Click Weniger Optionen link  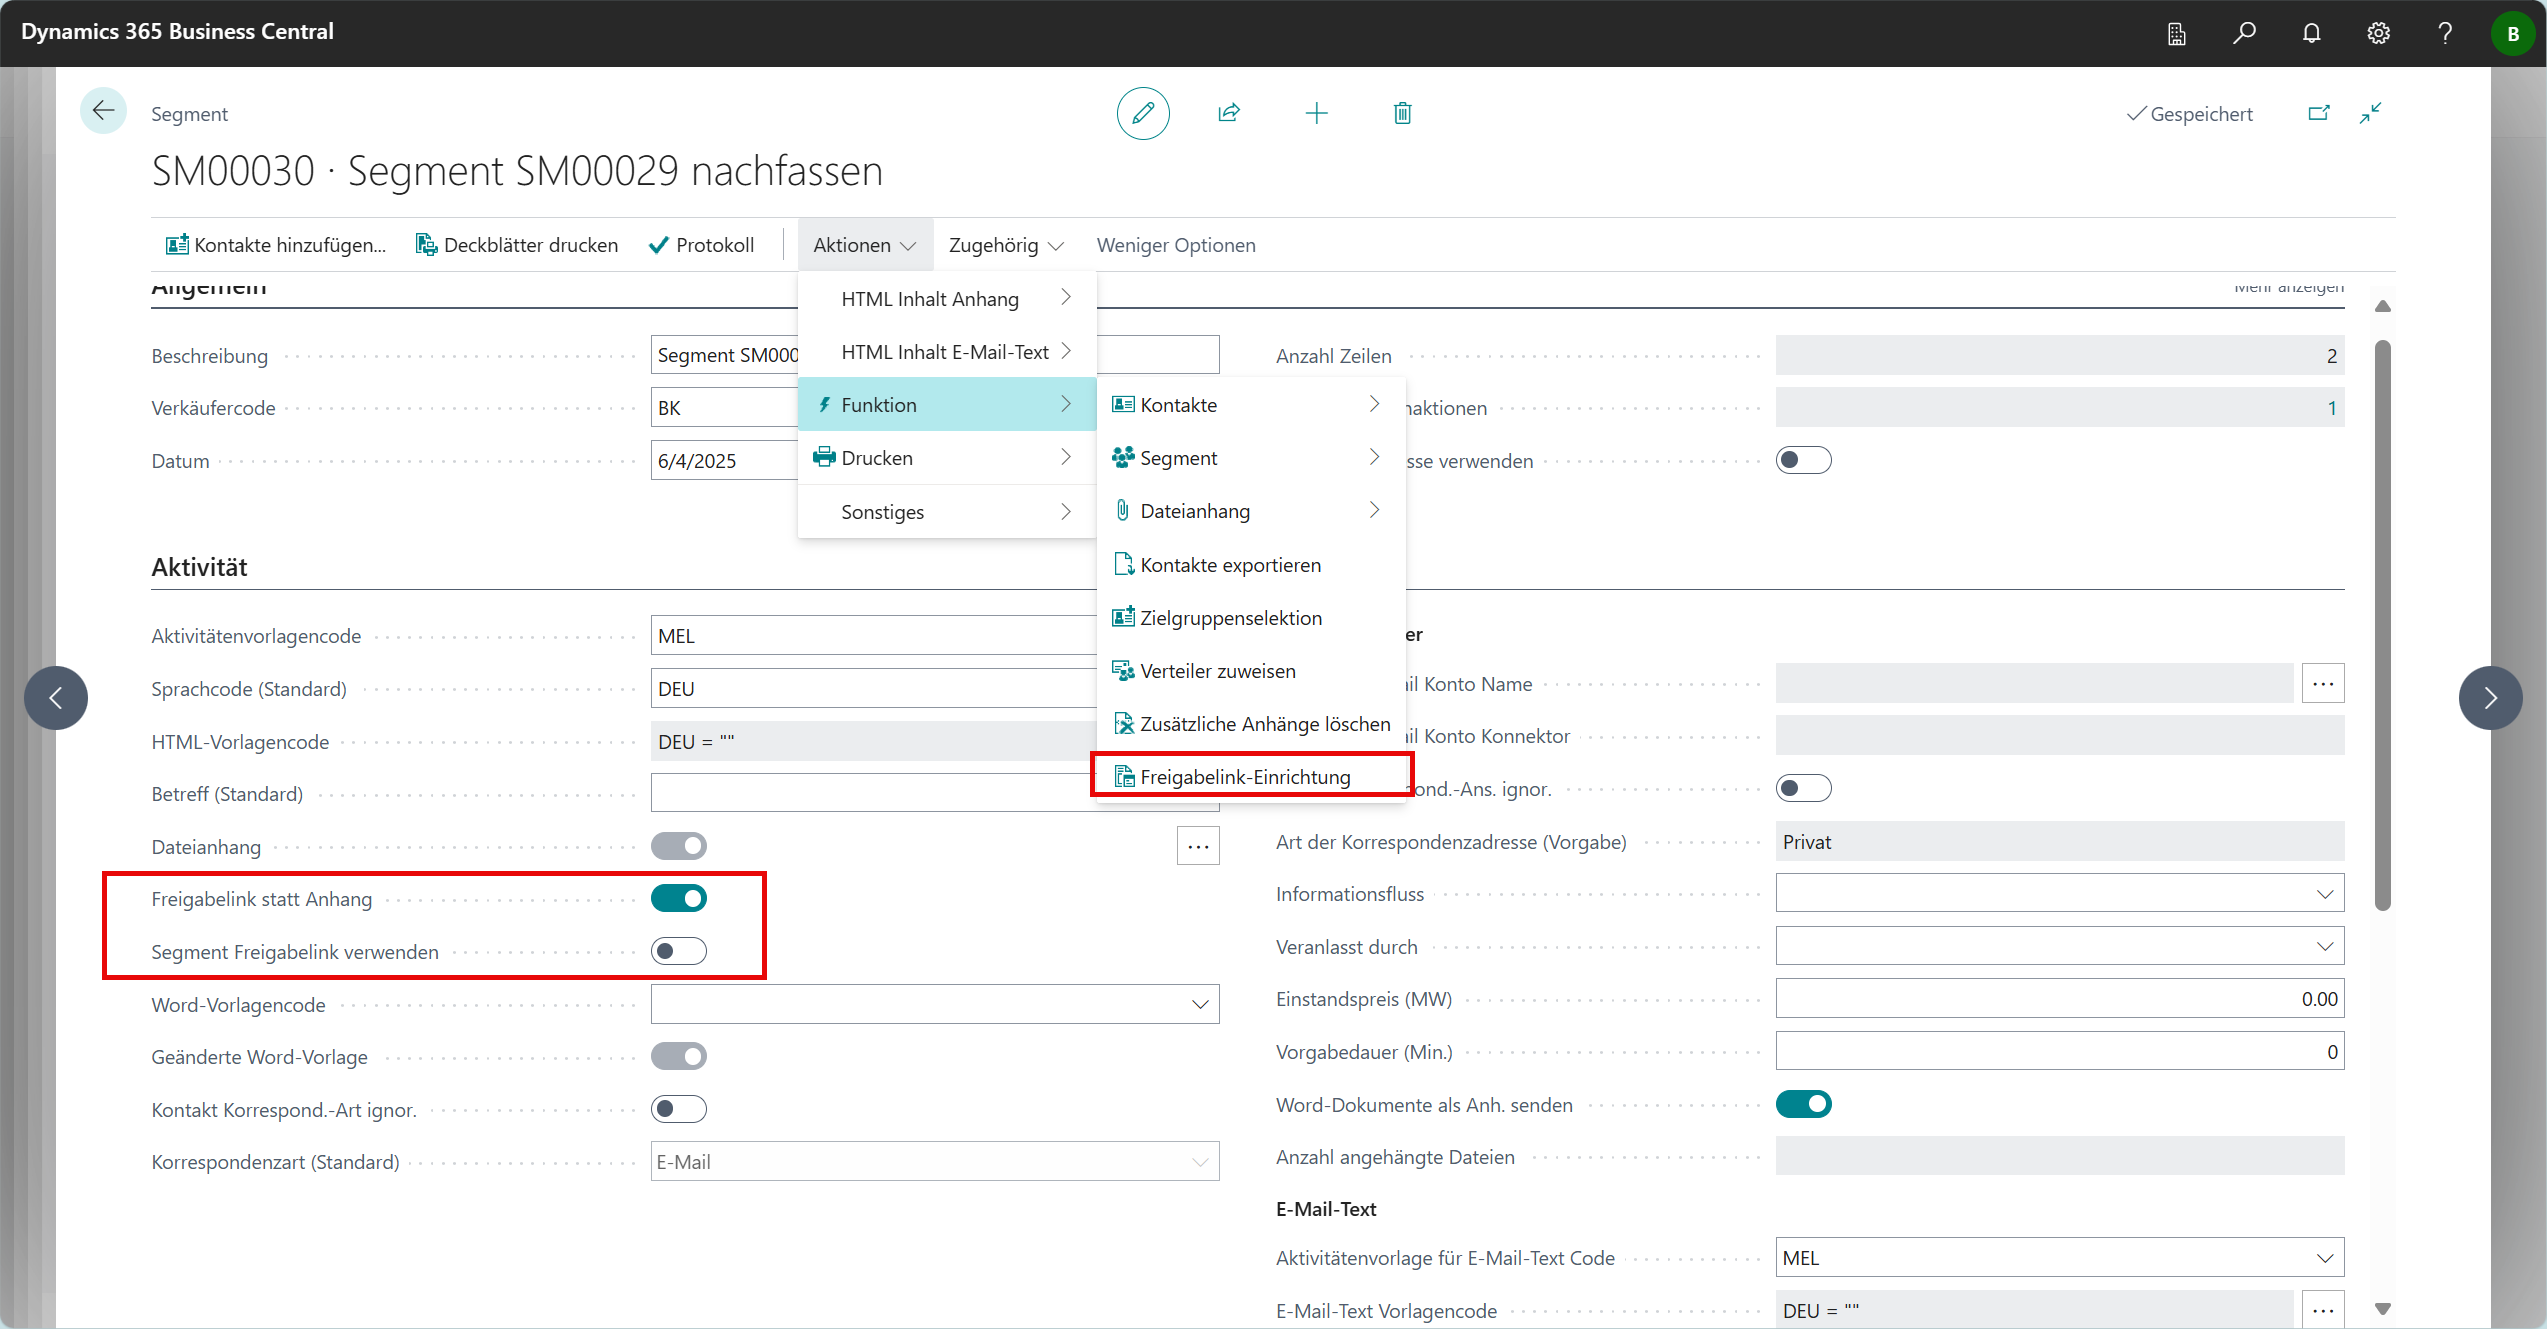click(1176, 245)
